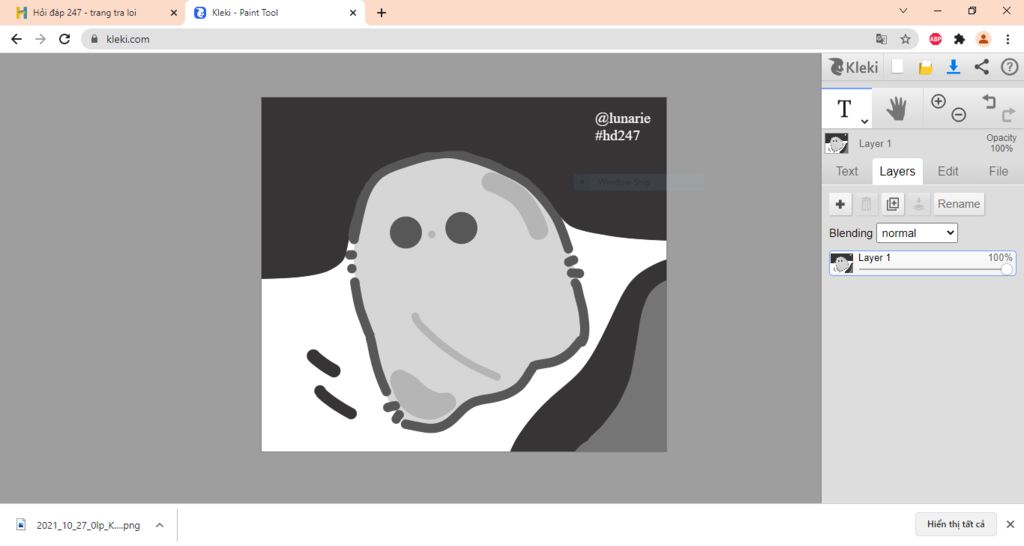Select Layer 1 thumbnail in layer list
The image size is (1024, 546).
[842, 263]
